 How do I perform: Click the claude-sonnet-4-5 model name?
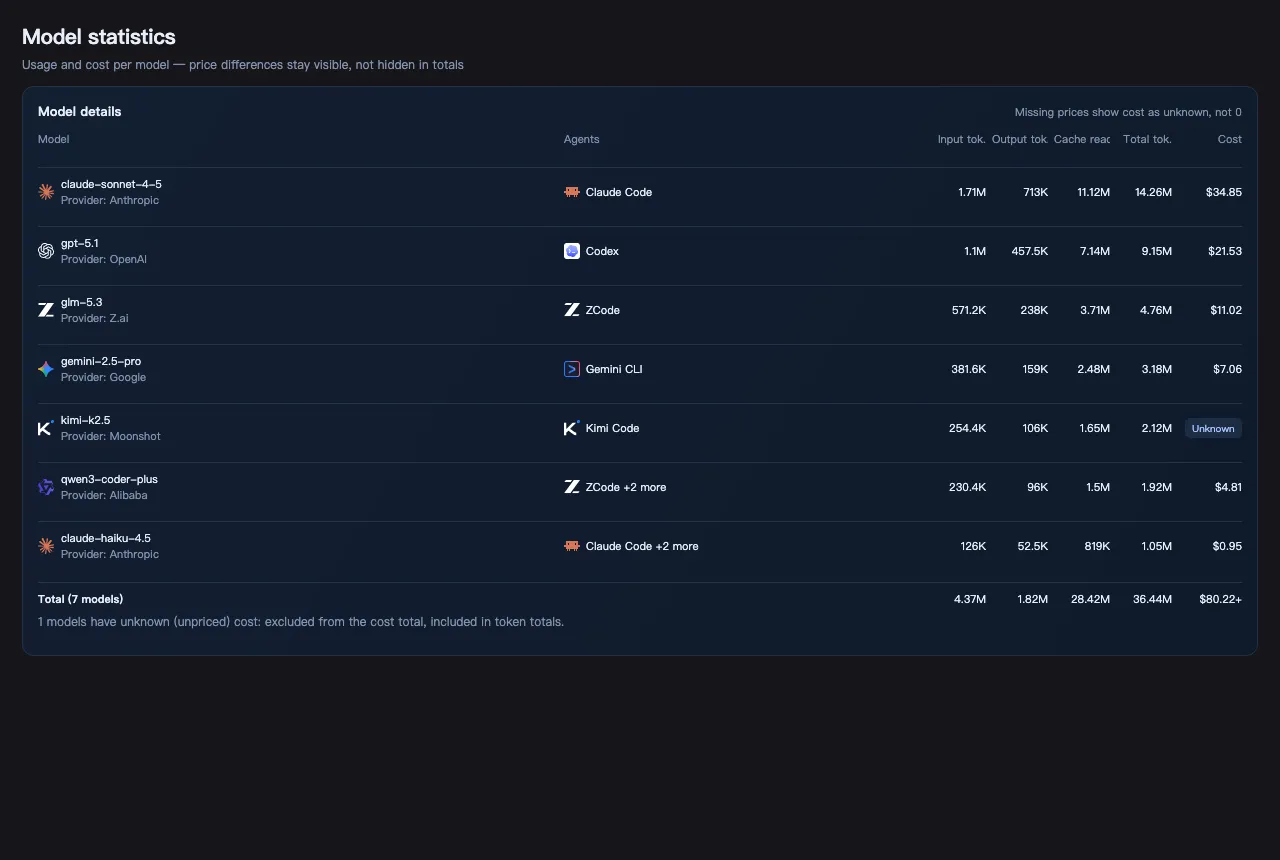pyautogui.click(x=111, y=184)
